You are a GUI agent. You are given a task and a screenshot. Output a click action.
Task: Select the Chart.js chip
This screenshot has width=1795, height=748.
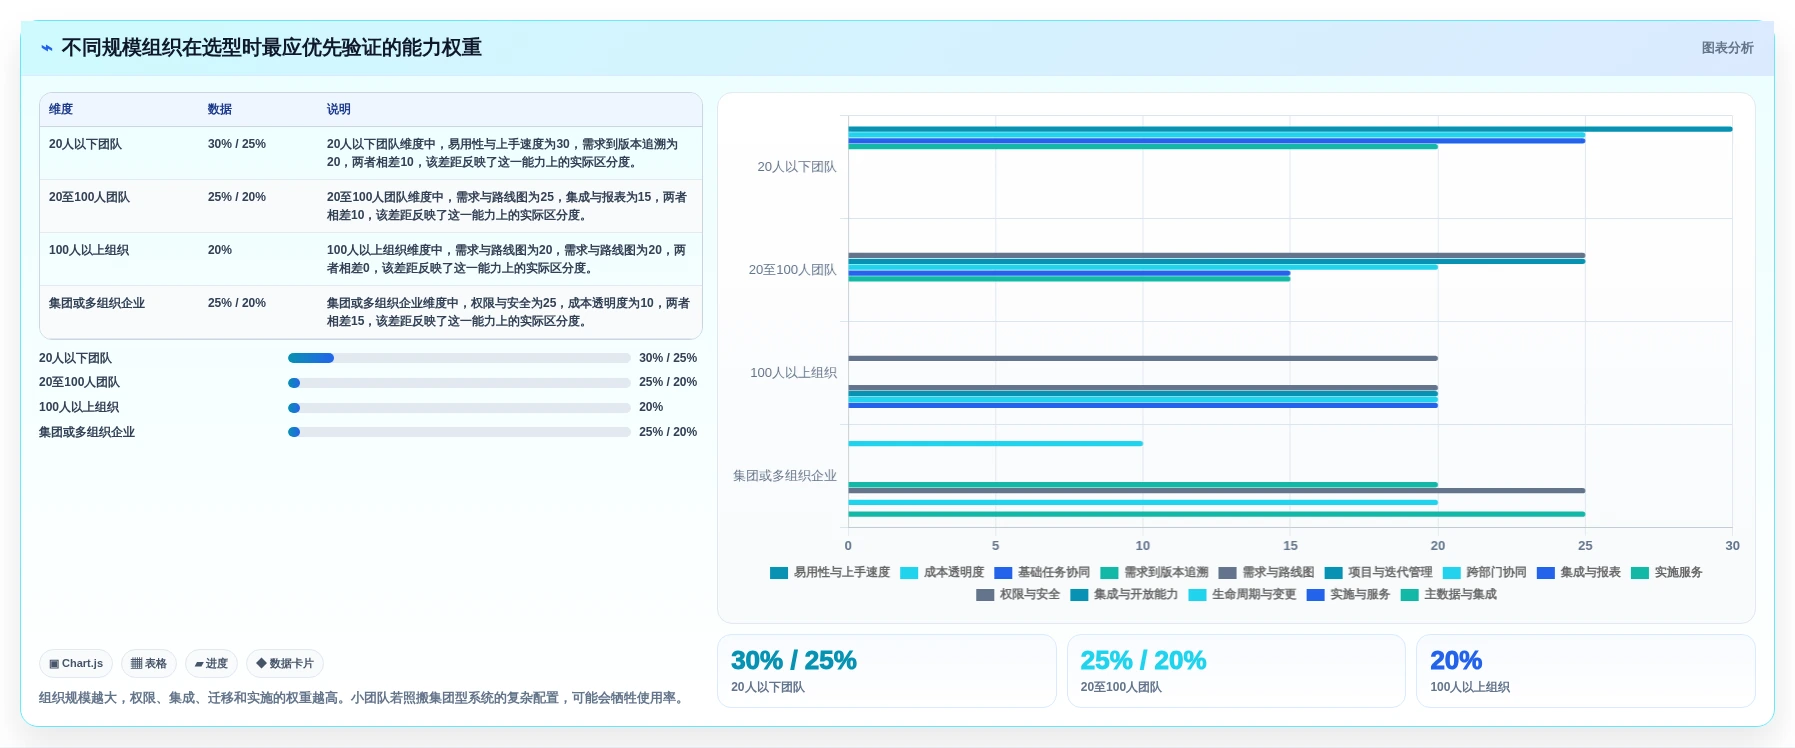coord(76,663)
